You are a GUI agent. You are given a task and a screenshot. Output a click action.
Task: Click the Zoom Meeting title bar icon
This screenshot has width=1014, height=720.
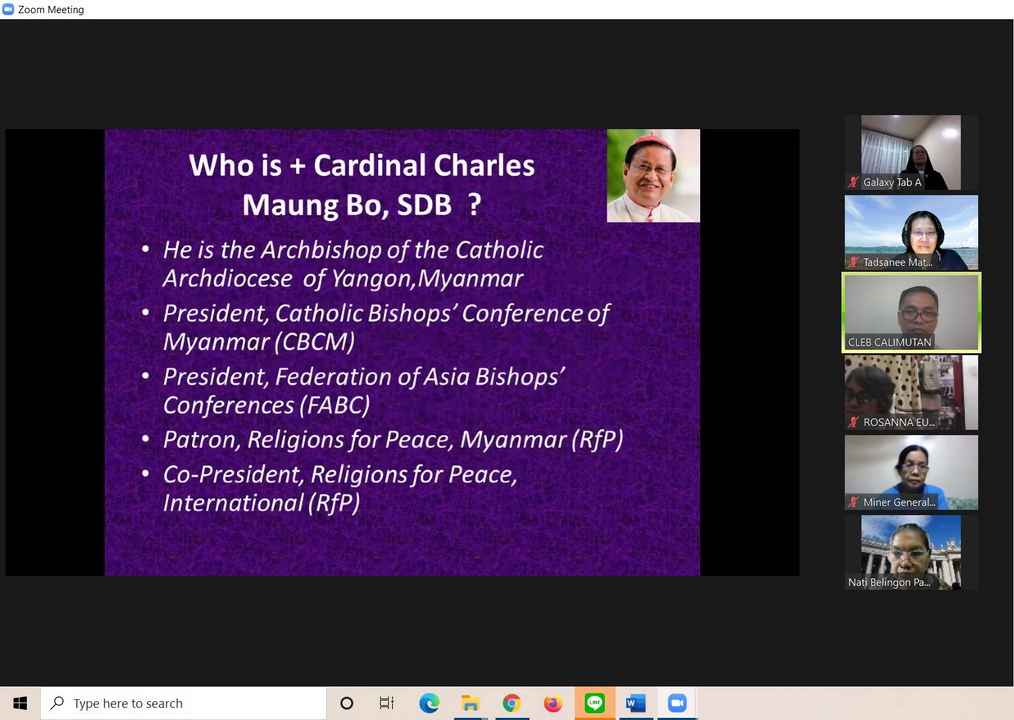(8, 9)
